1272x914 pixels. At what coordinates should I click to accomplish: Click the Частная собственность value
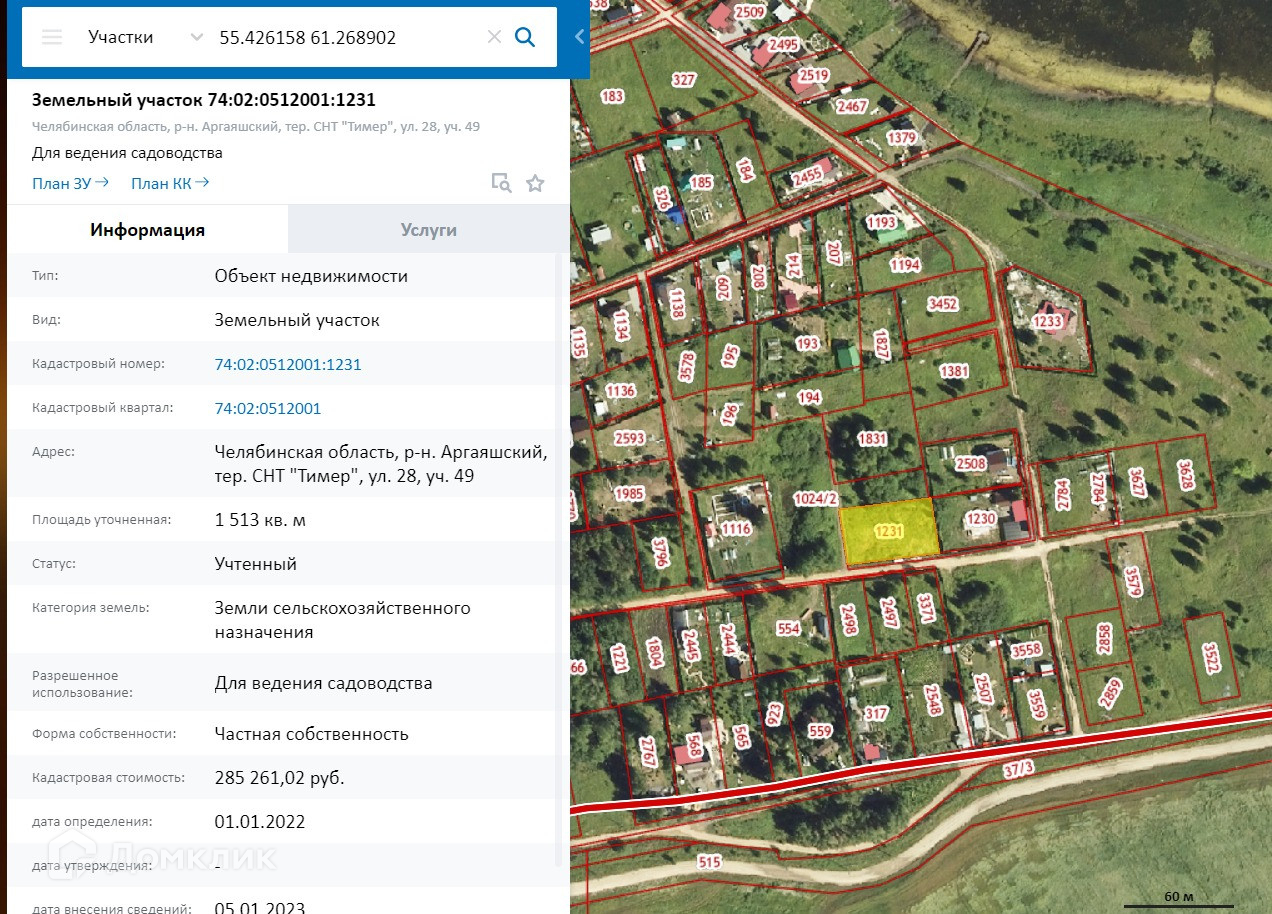coord(311,734)
